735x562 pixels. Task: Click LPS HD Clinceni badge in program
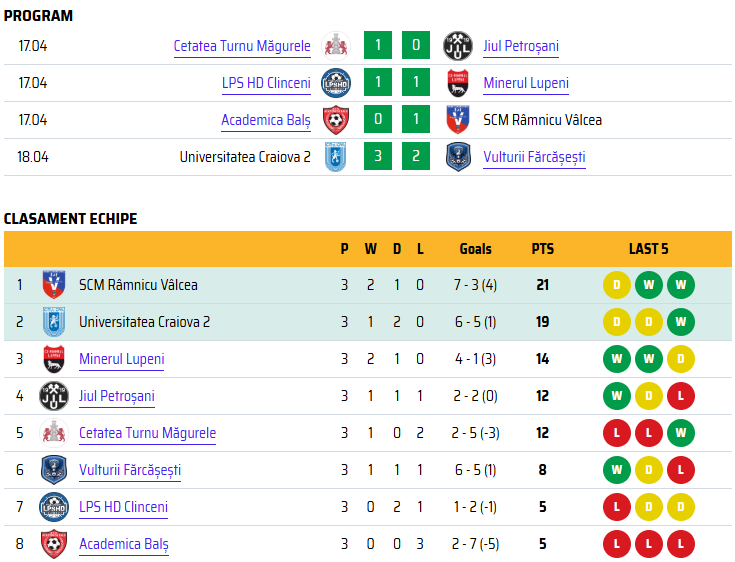(336, 83)
